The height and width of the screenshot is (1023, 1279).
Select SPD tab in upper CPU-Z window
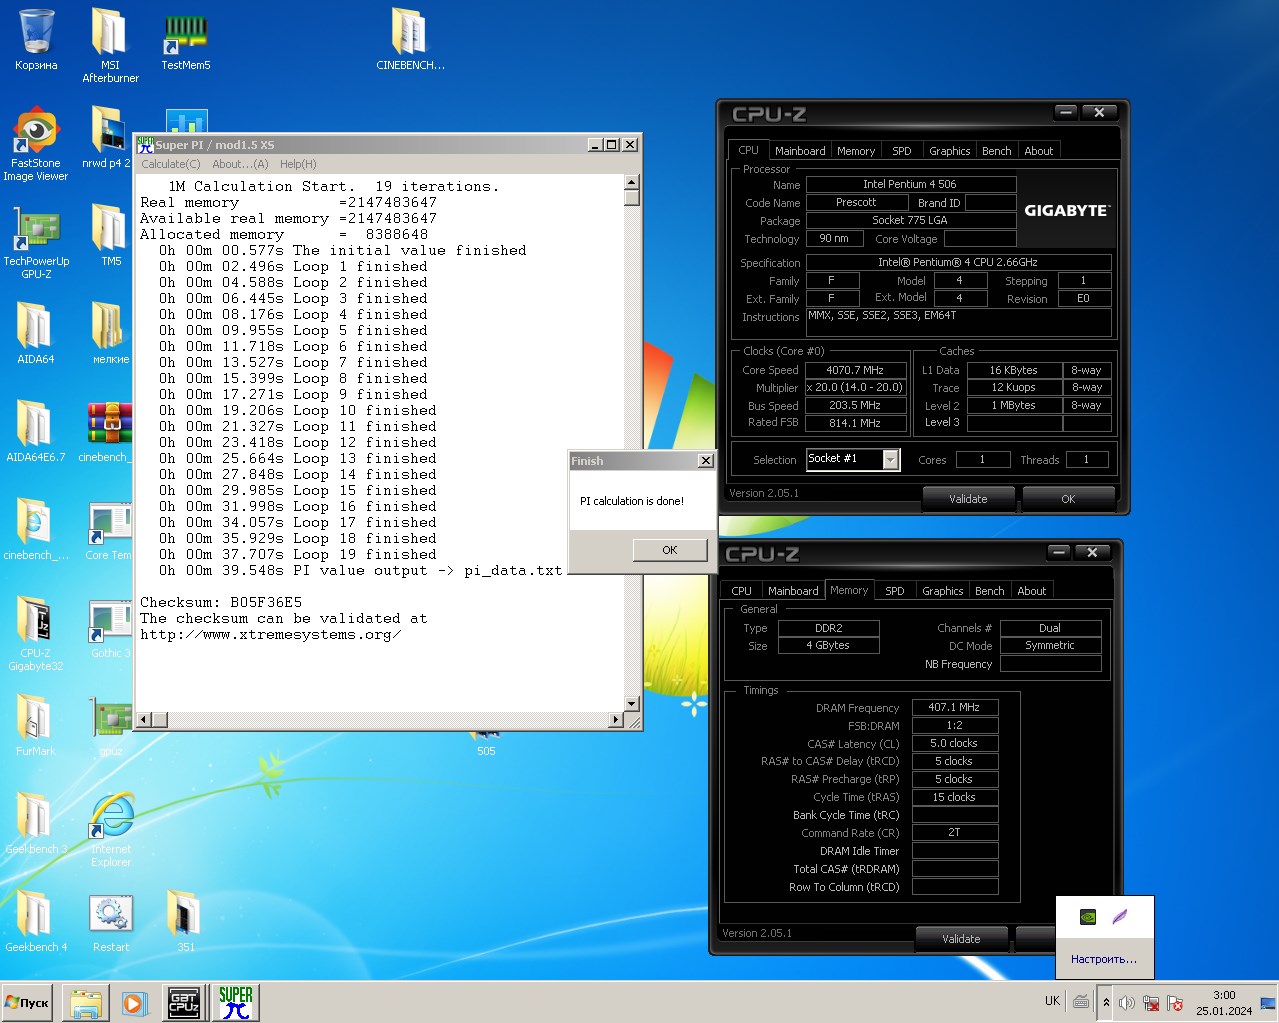902,151
